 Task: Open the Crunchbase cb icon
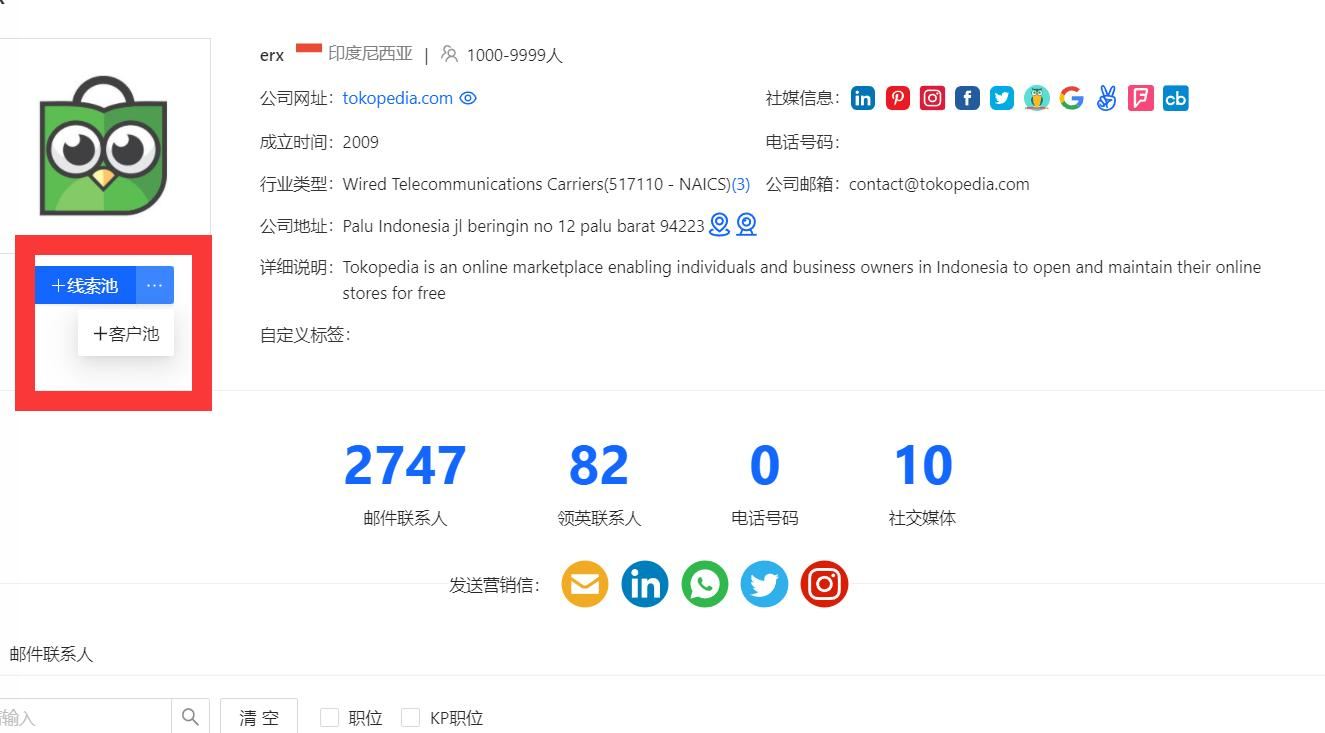click(x=1176, y=98)
